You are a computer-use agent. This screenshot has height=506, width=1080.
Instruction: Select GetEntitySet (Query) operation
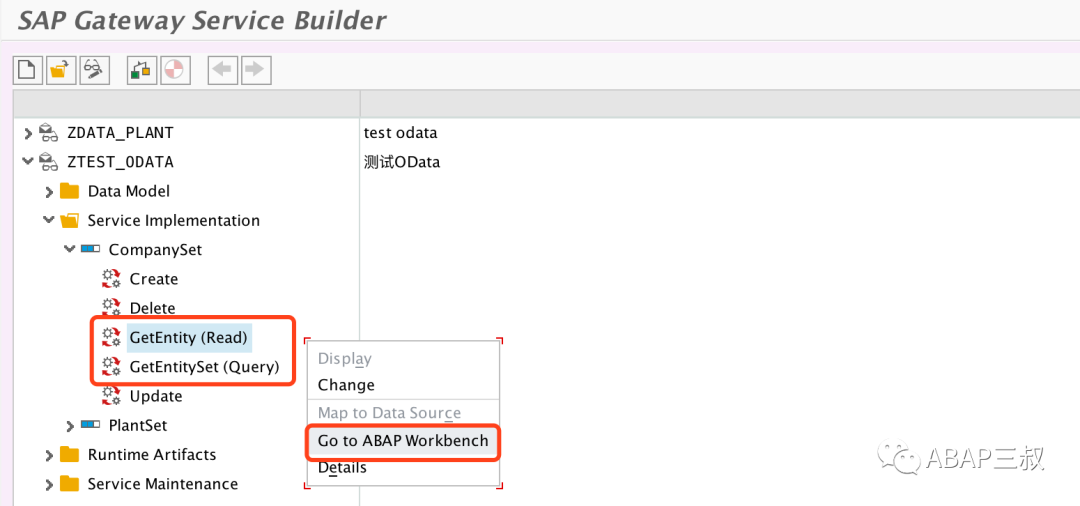[205, 367]
